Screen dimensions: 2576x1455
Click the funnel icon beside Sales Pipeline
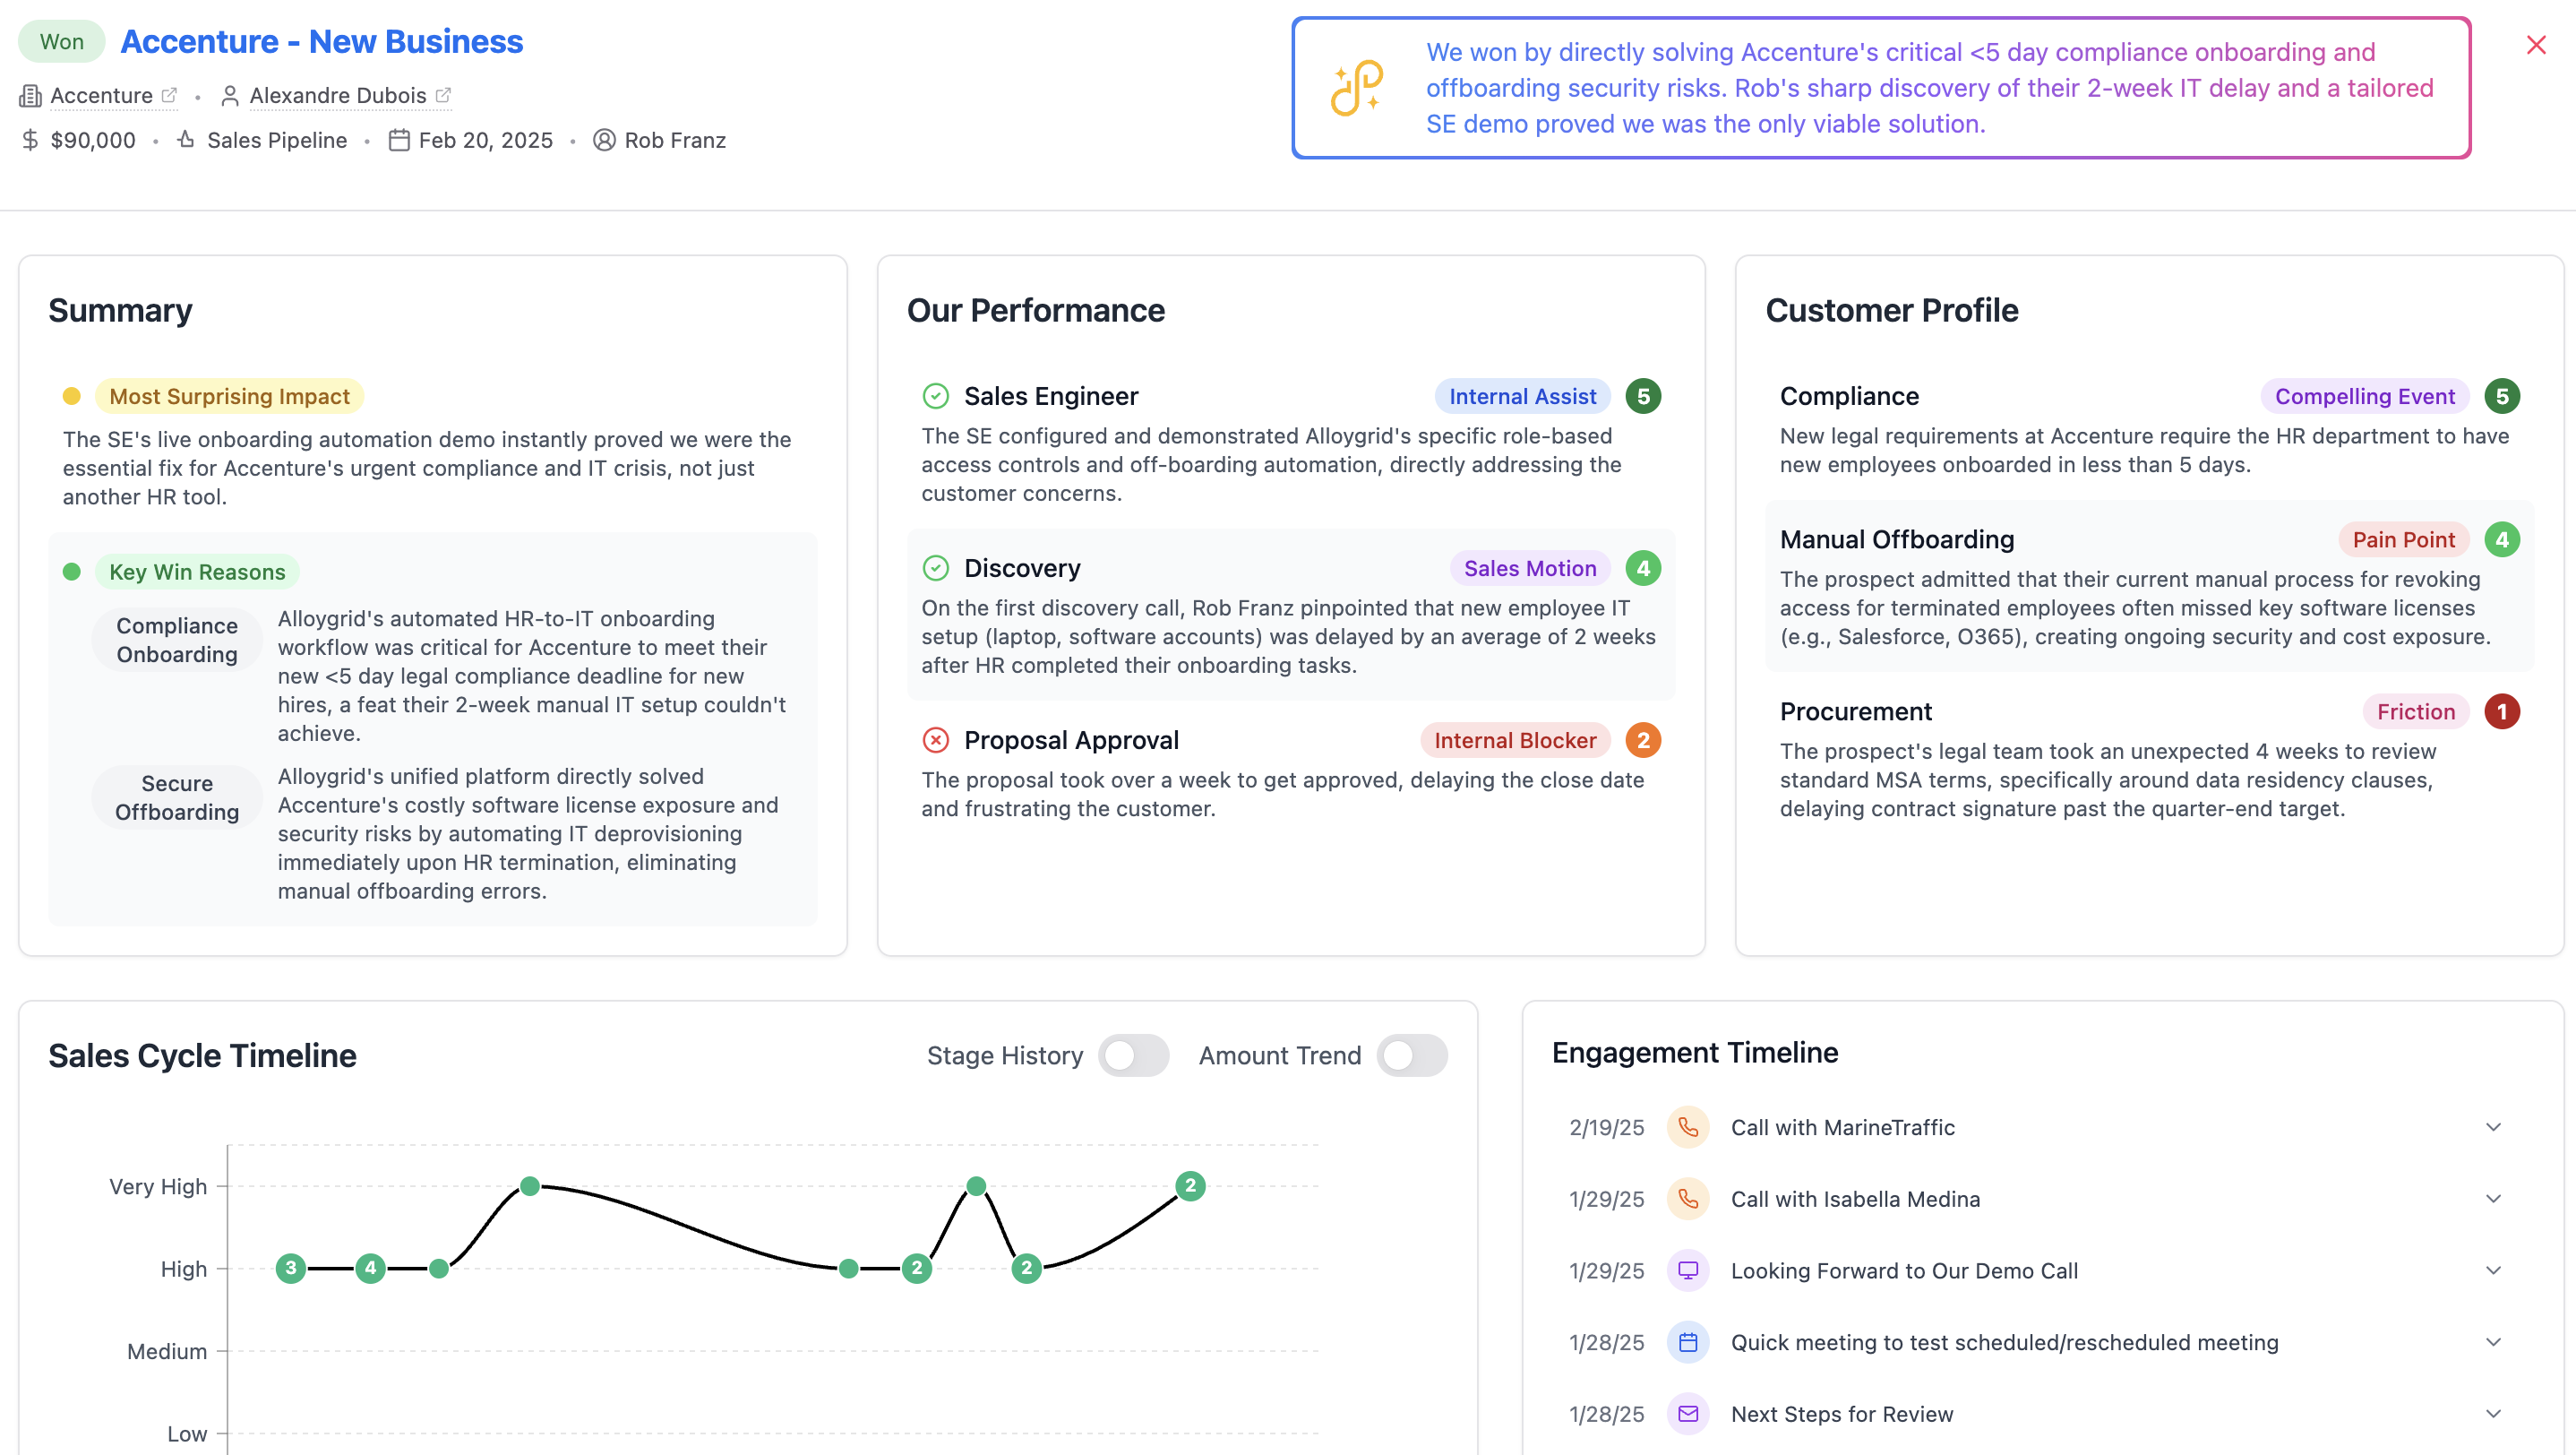186,140
